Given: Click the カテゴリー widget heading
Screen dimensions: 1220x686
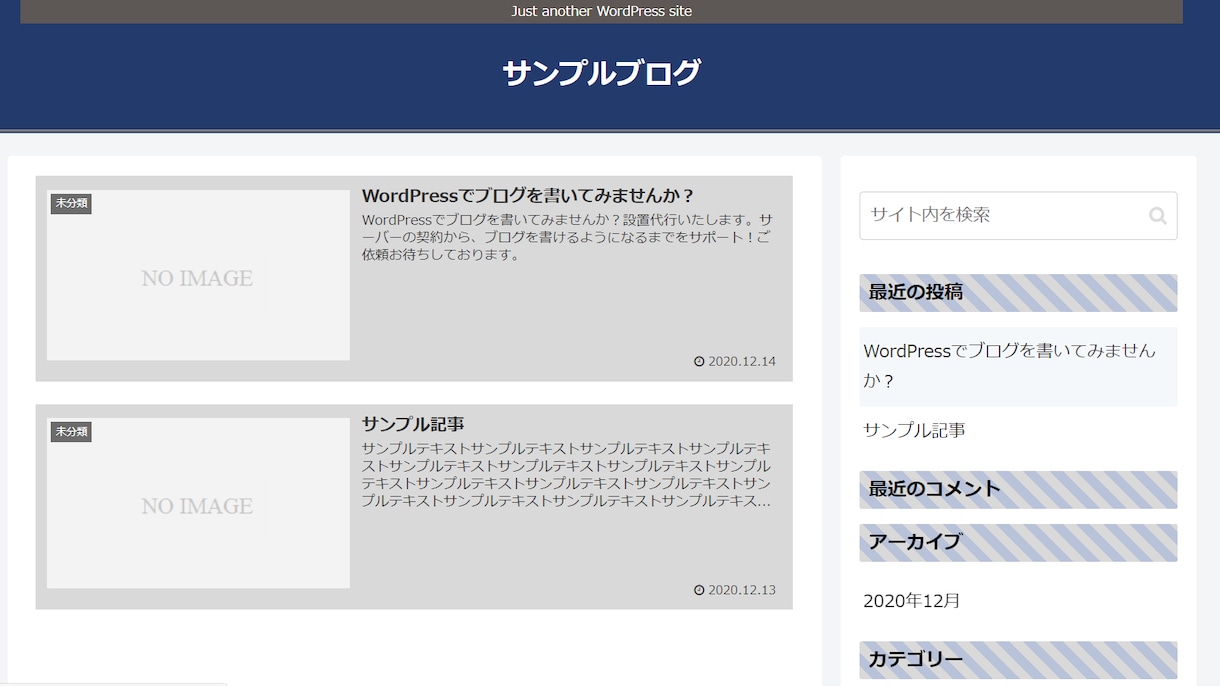Looking at the screenshot, I should pos(1018,660).
